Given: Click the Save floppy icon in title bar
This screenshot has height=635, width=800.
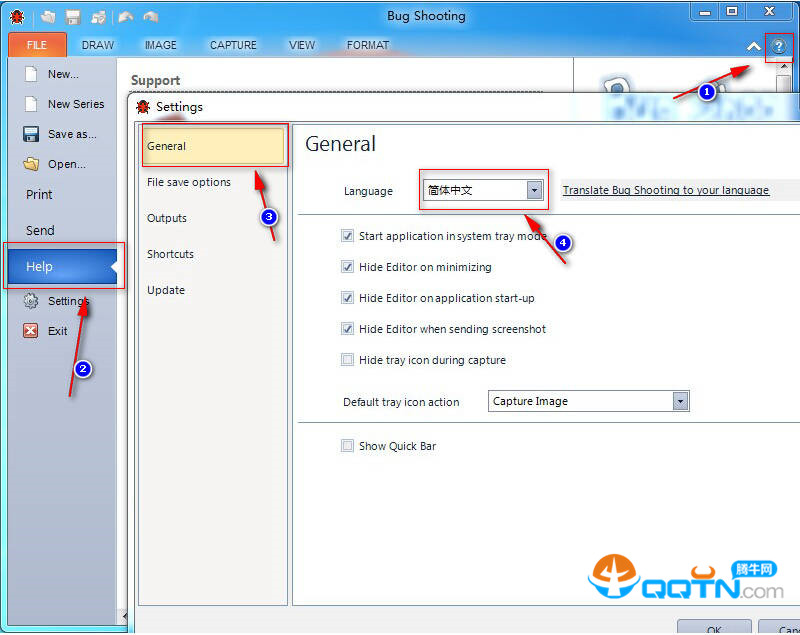Looking at the screenshot, I should pos(73,17).
